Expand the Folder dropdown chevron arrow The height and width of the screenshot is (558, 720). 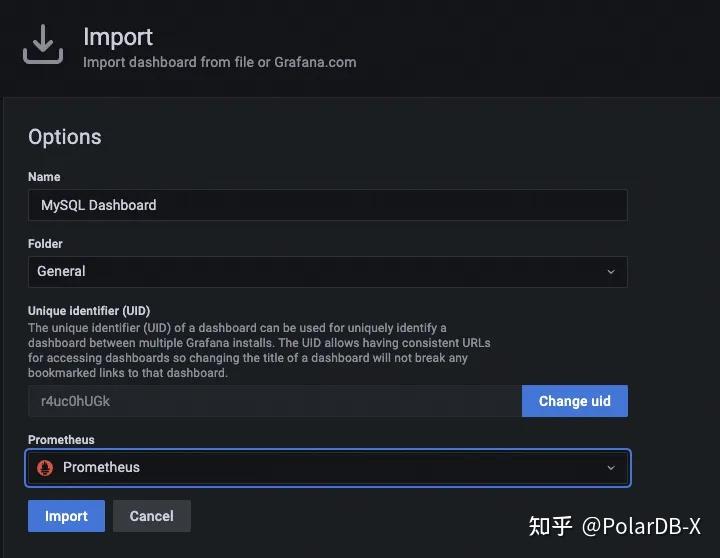[x=611, y=272]
